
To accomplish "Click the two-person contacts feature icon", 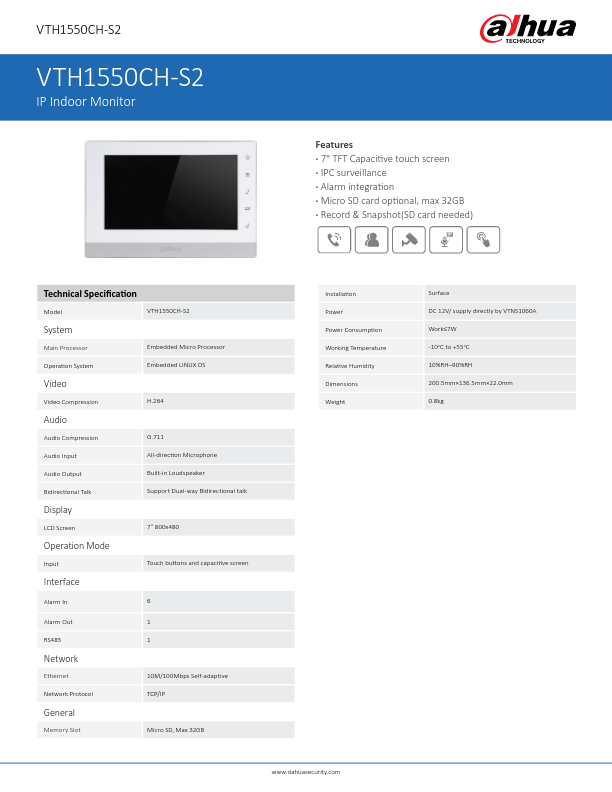I will [371, 240].
